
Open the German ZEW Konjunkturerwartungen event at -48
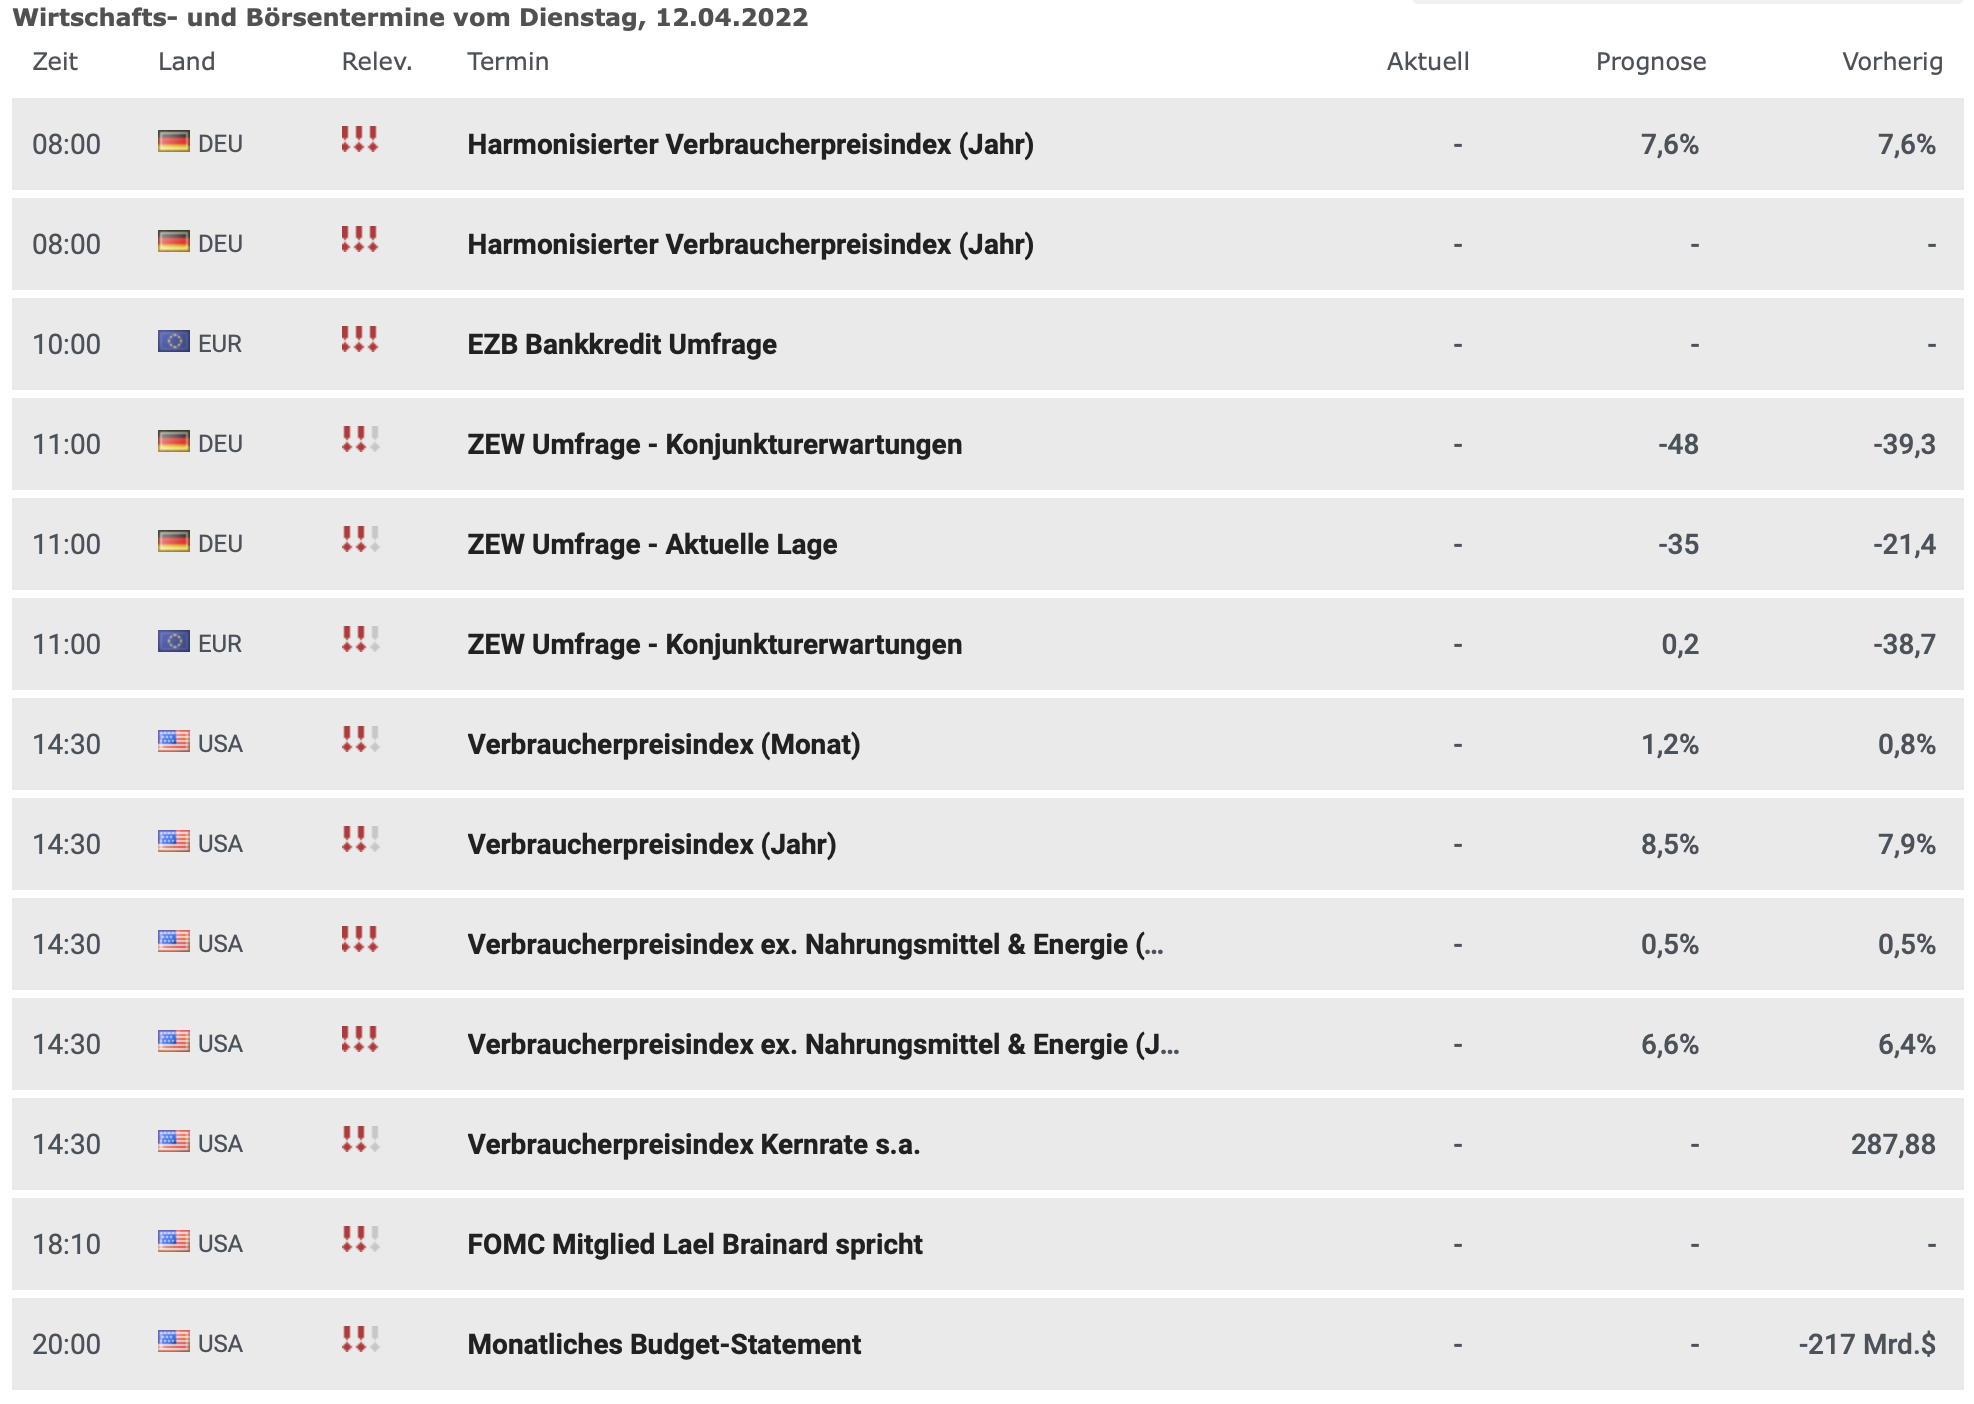coord(715,444)
